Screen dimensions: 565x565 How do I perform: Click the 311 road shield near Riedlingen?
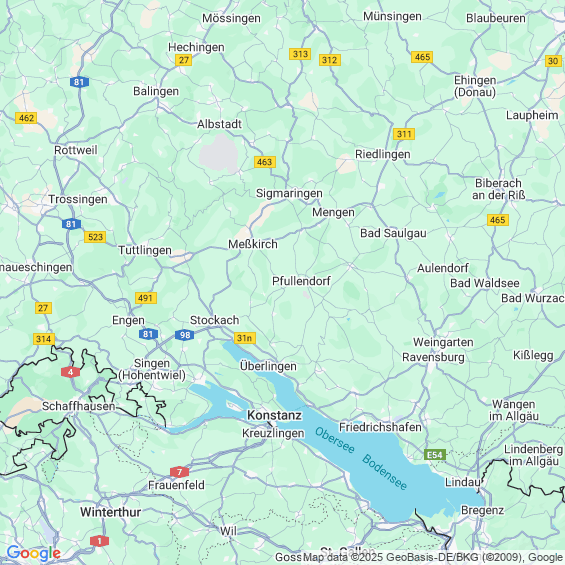tap(404, 134)
